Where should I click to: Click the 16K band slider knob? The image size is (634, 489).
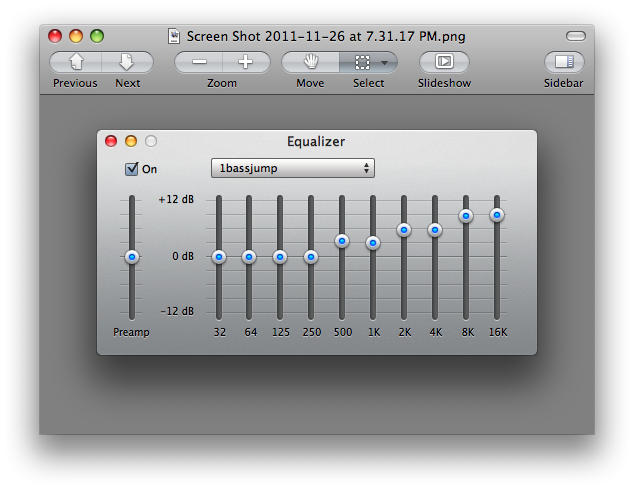click(497, 215)
